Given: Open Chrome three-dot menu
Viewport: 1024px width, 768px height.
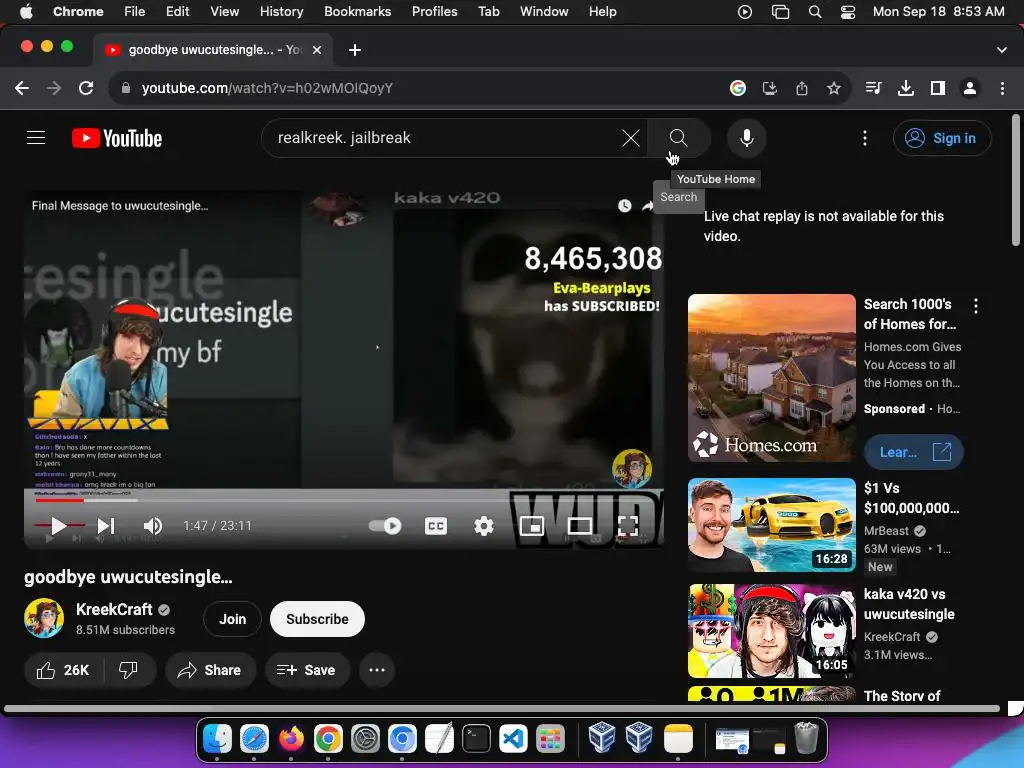Looking at the screenshot, I should [1002, 88].
